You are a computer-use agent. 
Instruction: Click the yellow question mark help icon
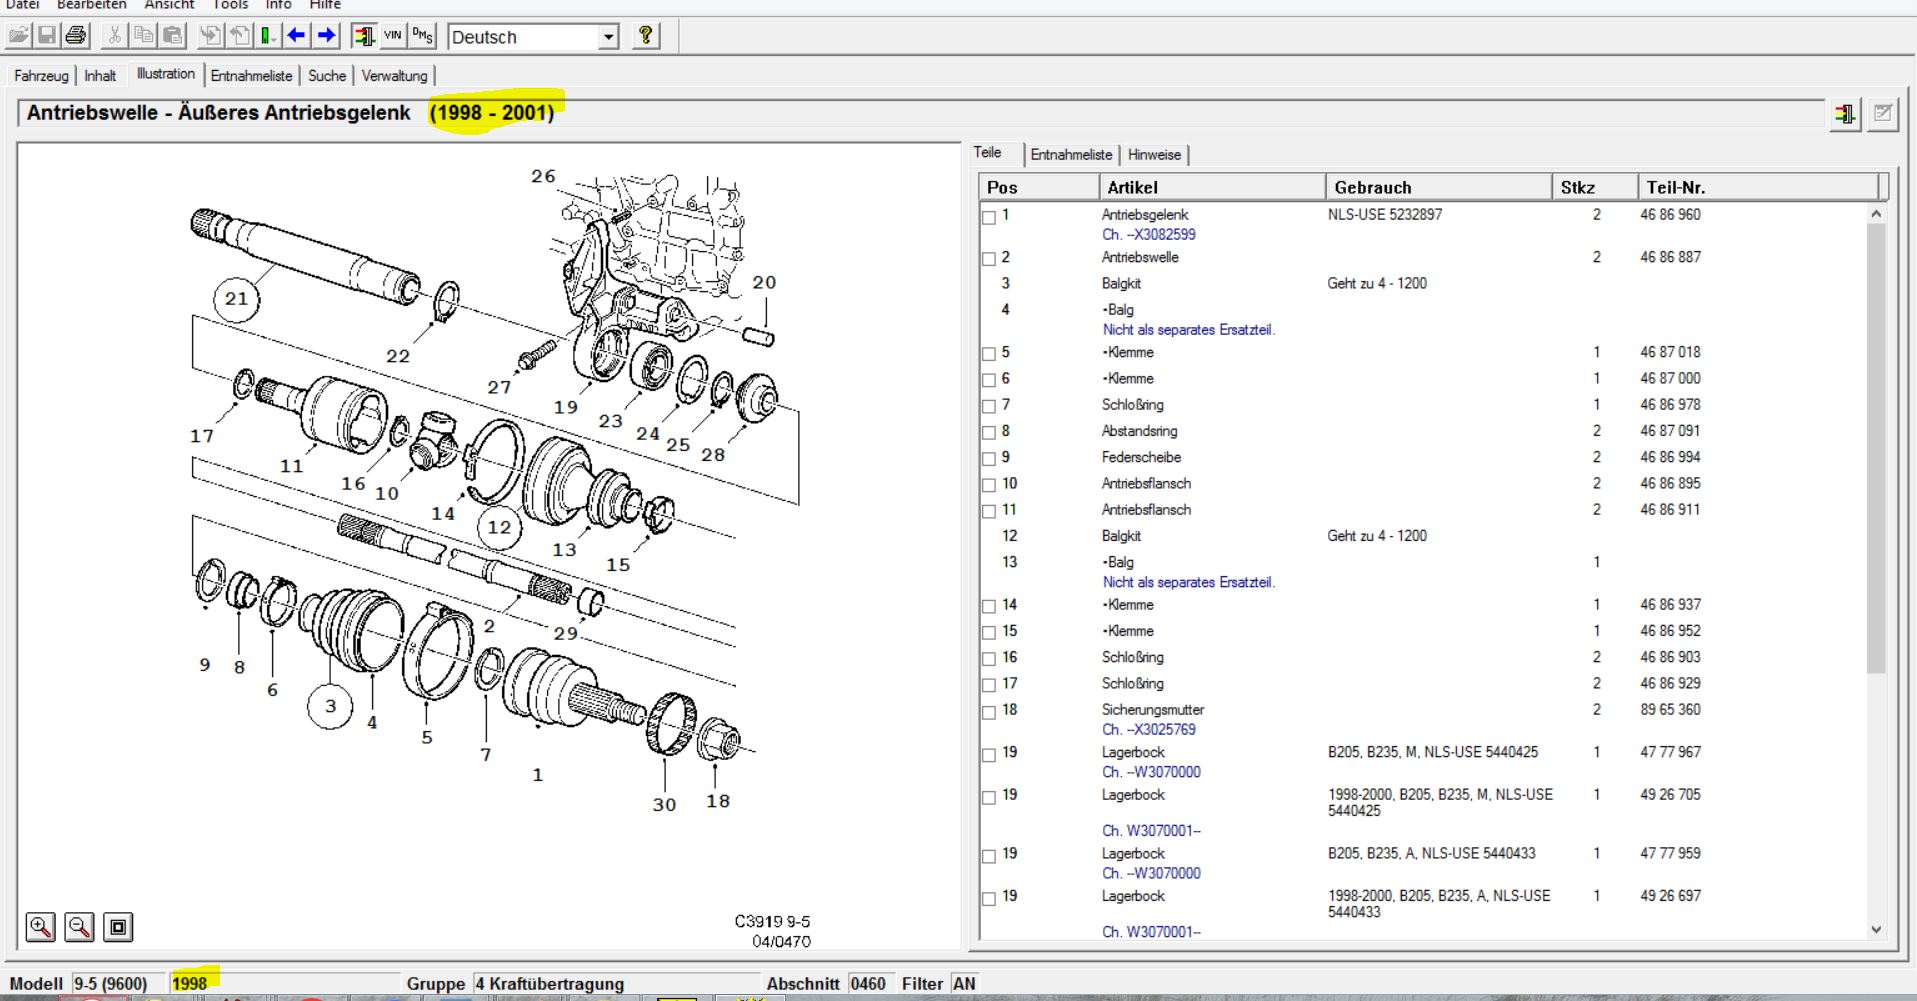(x=646, y=36)
